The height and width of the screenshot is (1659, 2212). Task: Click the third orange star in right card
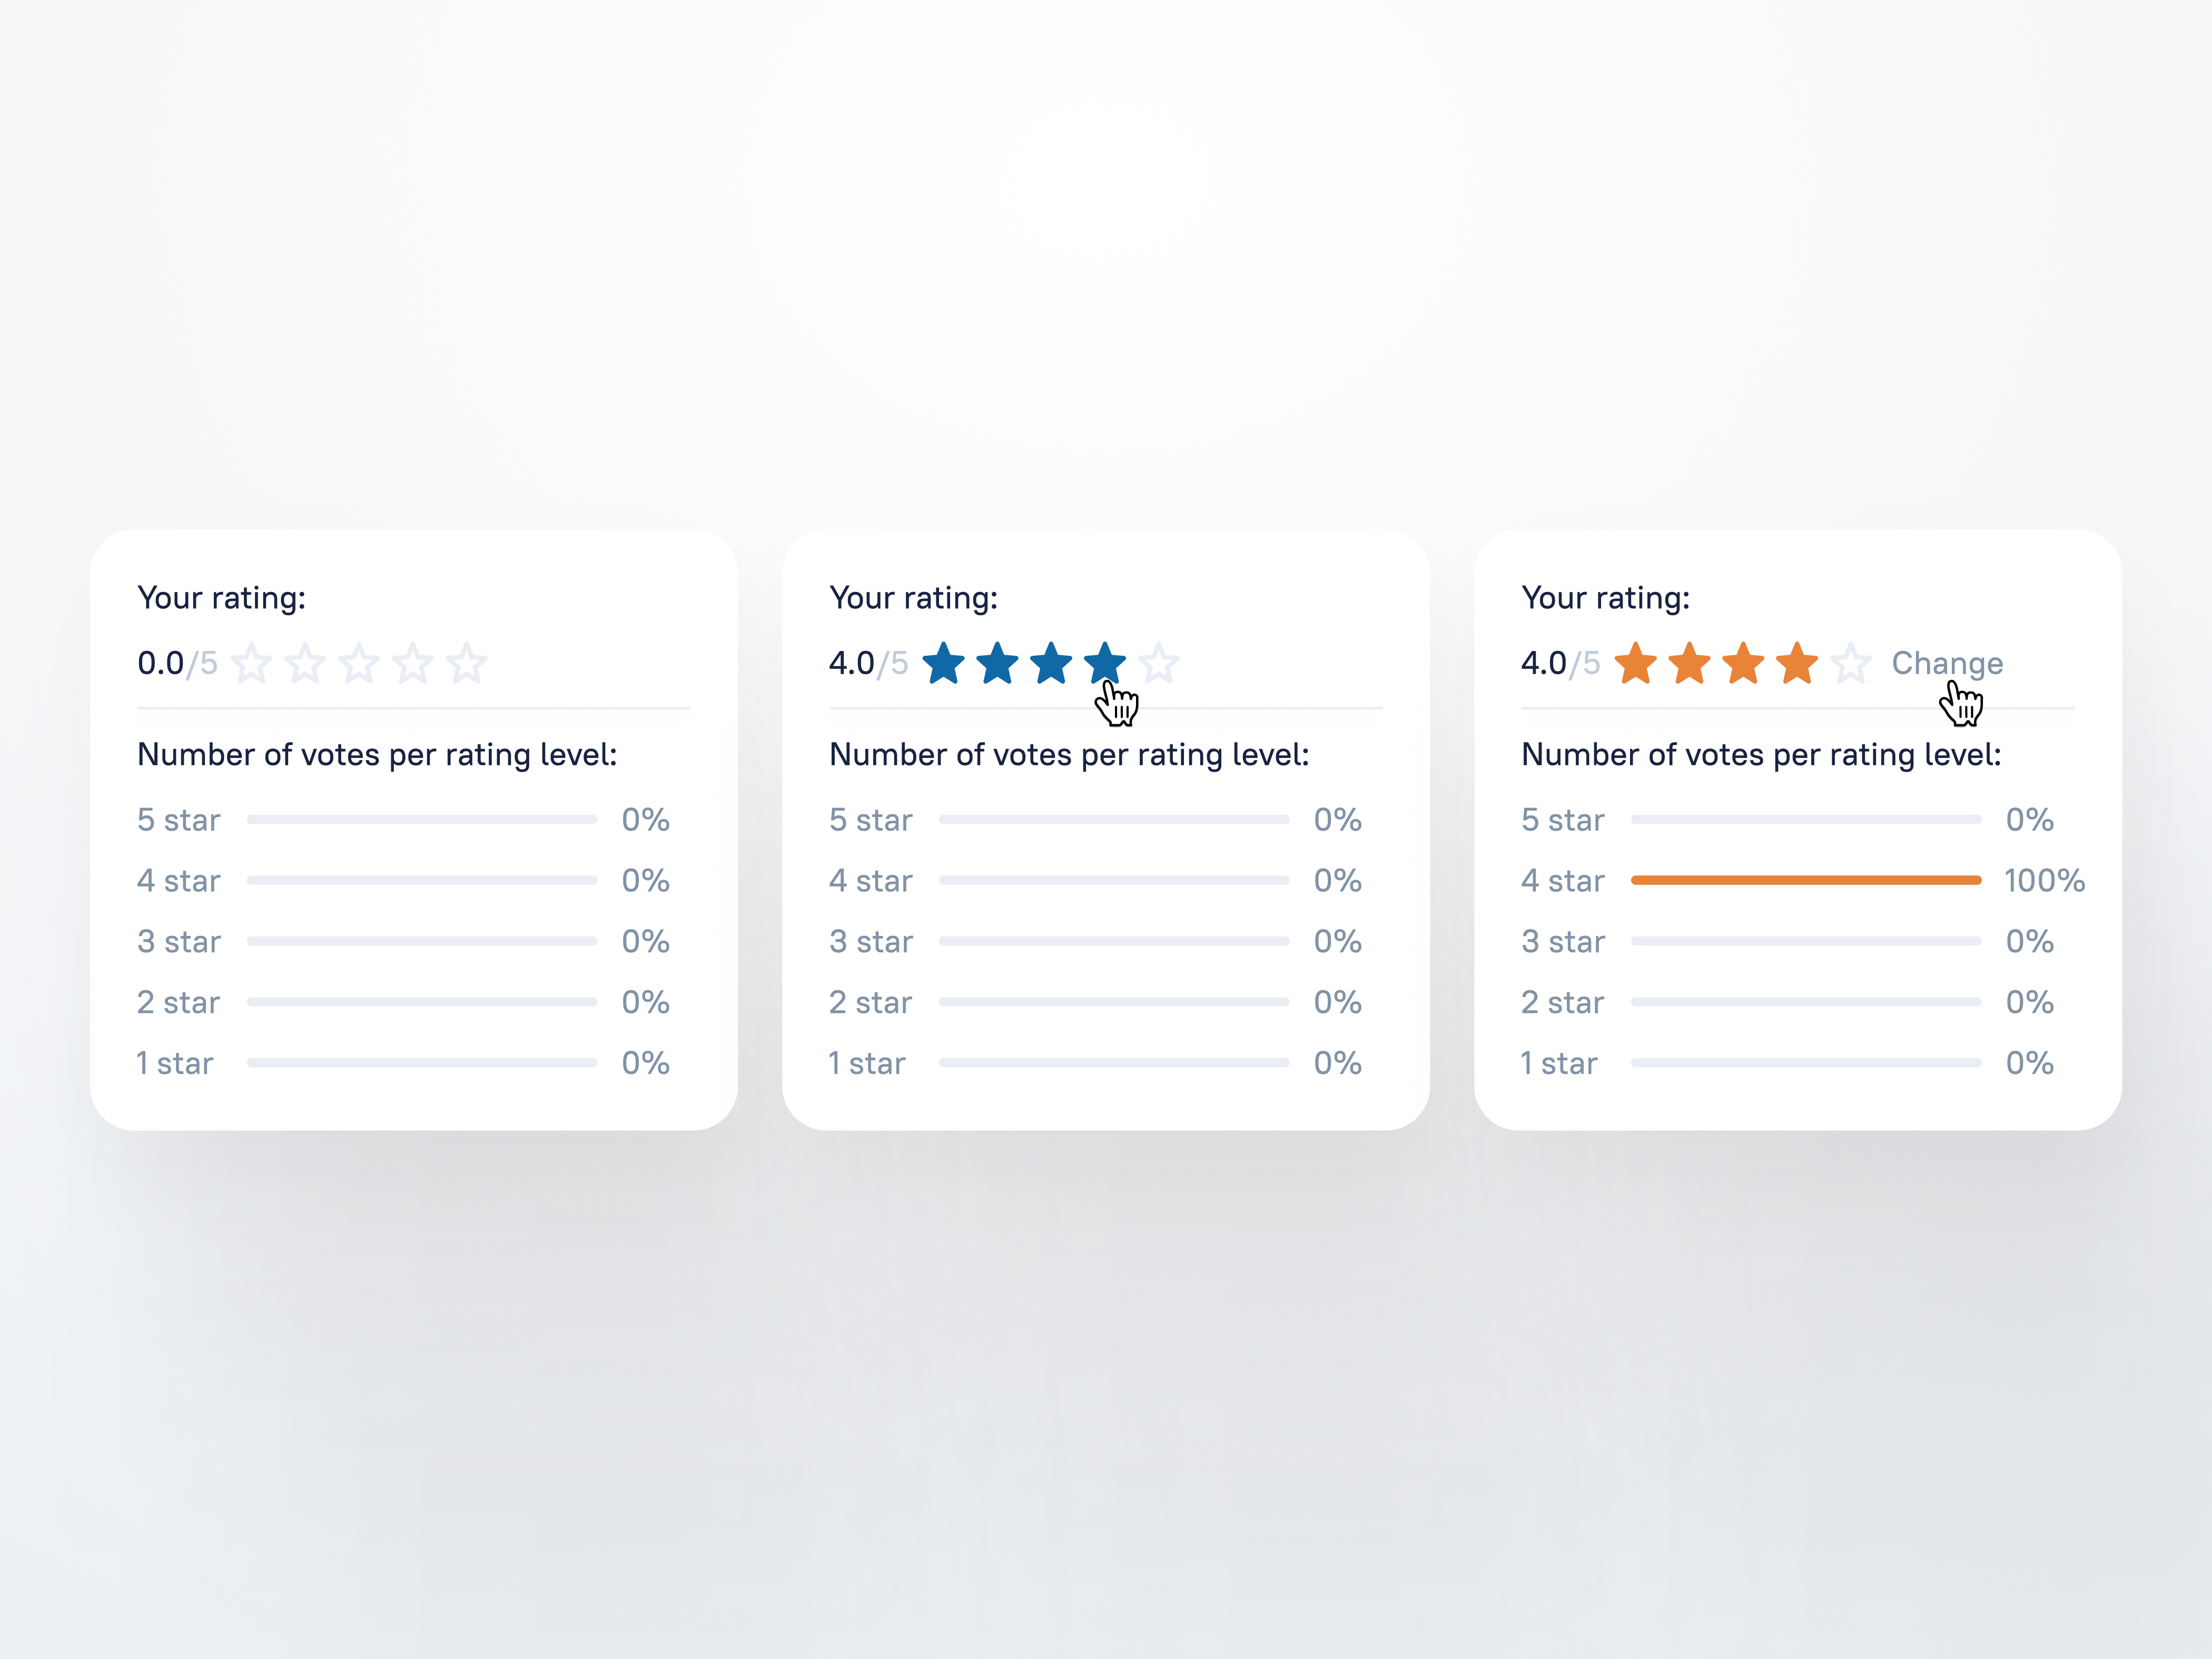click(1743, 664)
